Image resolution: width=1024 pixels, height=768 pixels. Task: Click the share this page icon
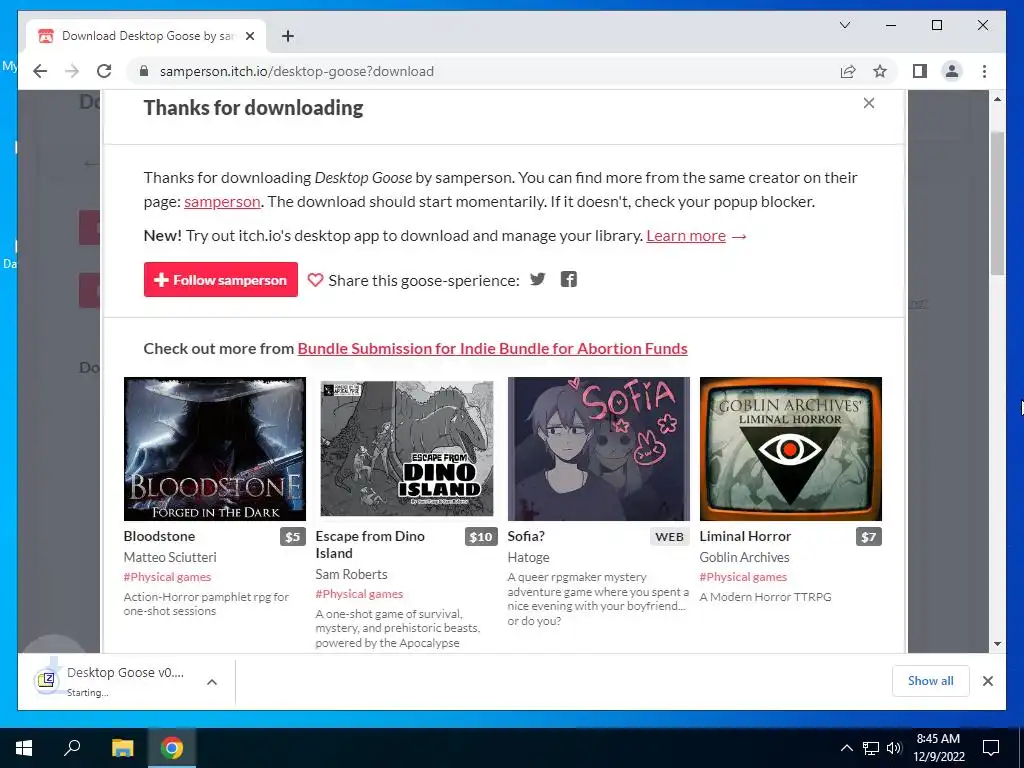click(x=848, y=71)
